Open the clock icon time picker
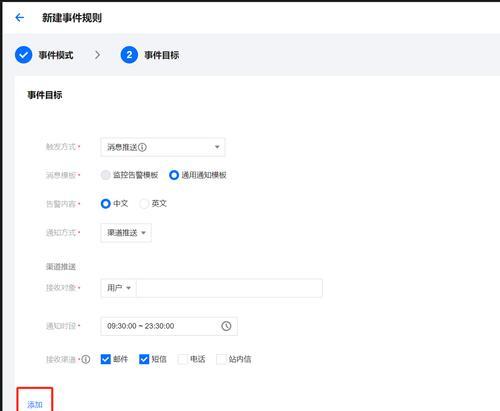The width and height of the screenshot is (500, 411). pos(226,326)
